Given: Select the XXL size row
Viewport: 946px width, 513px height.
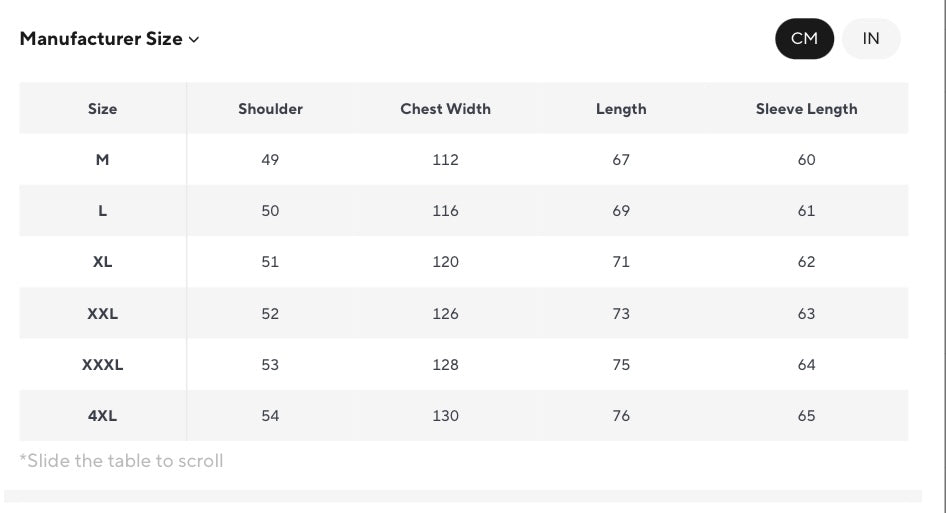Looking at the screenshot, I should [102, 314].
